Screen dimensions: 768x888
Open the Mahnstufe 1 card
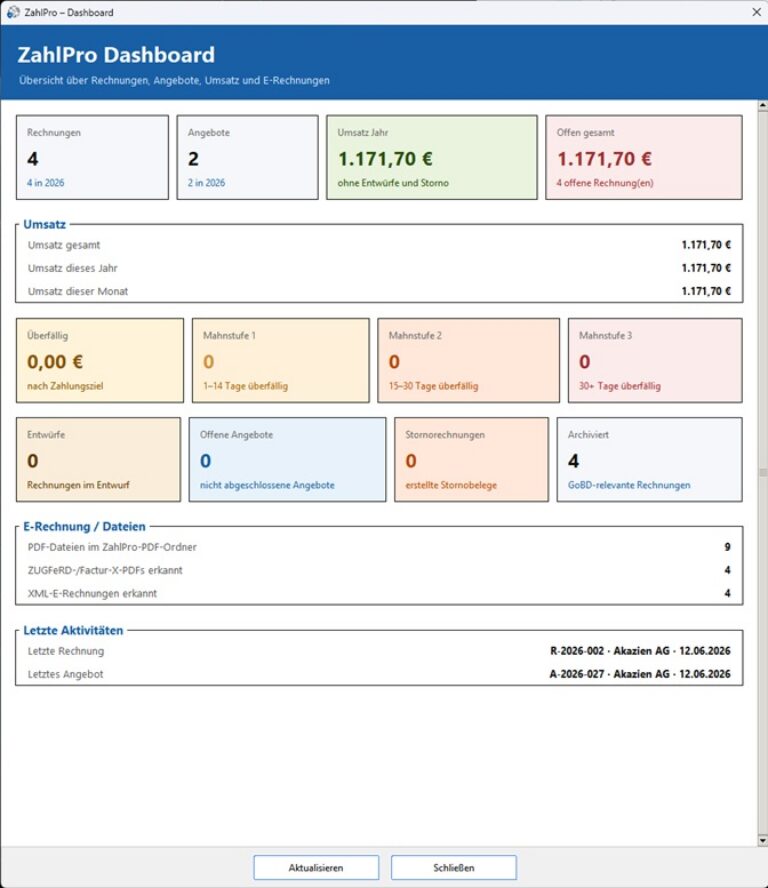pyautogui.click(x=280, y=360)
